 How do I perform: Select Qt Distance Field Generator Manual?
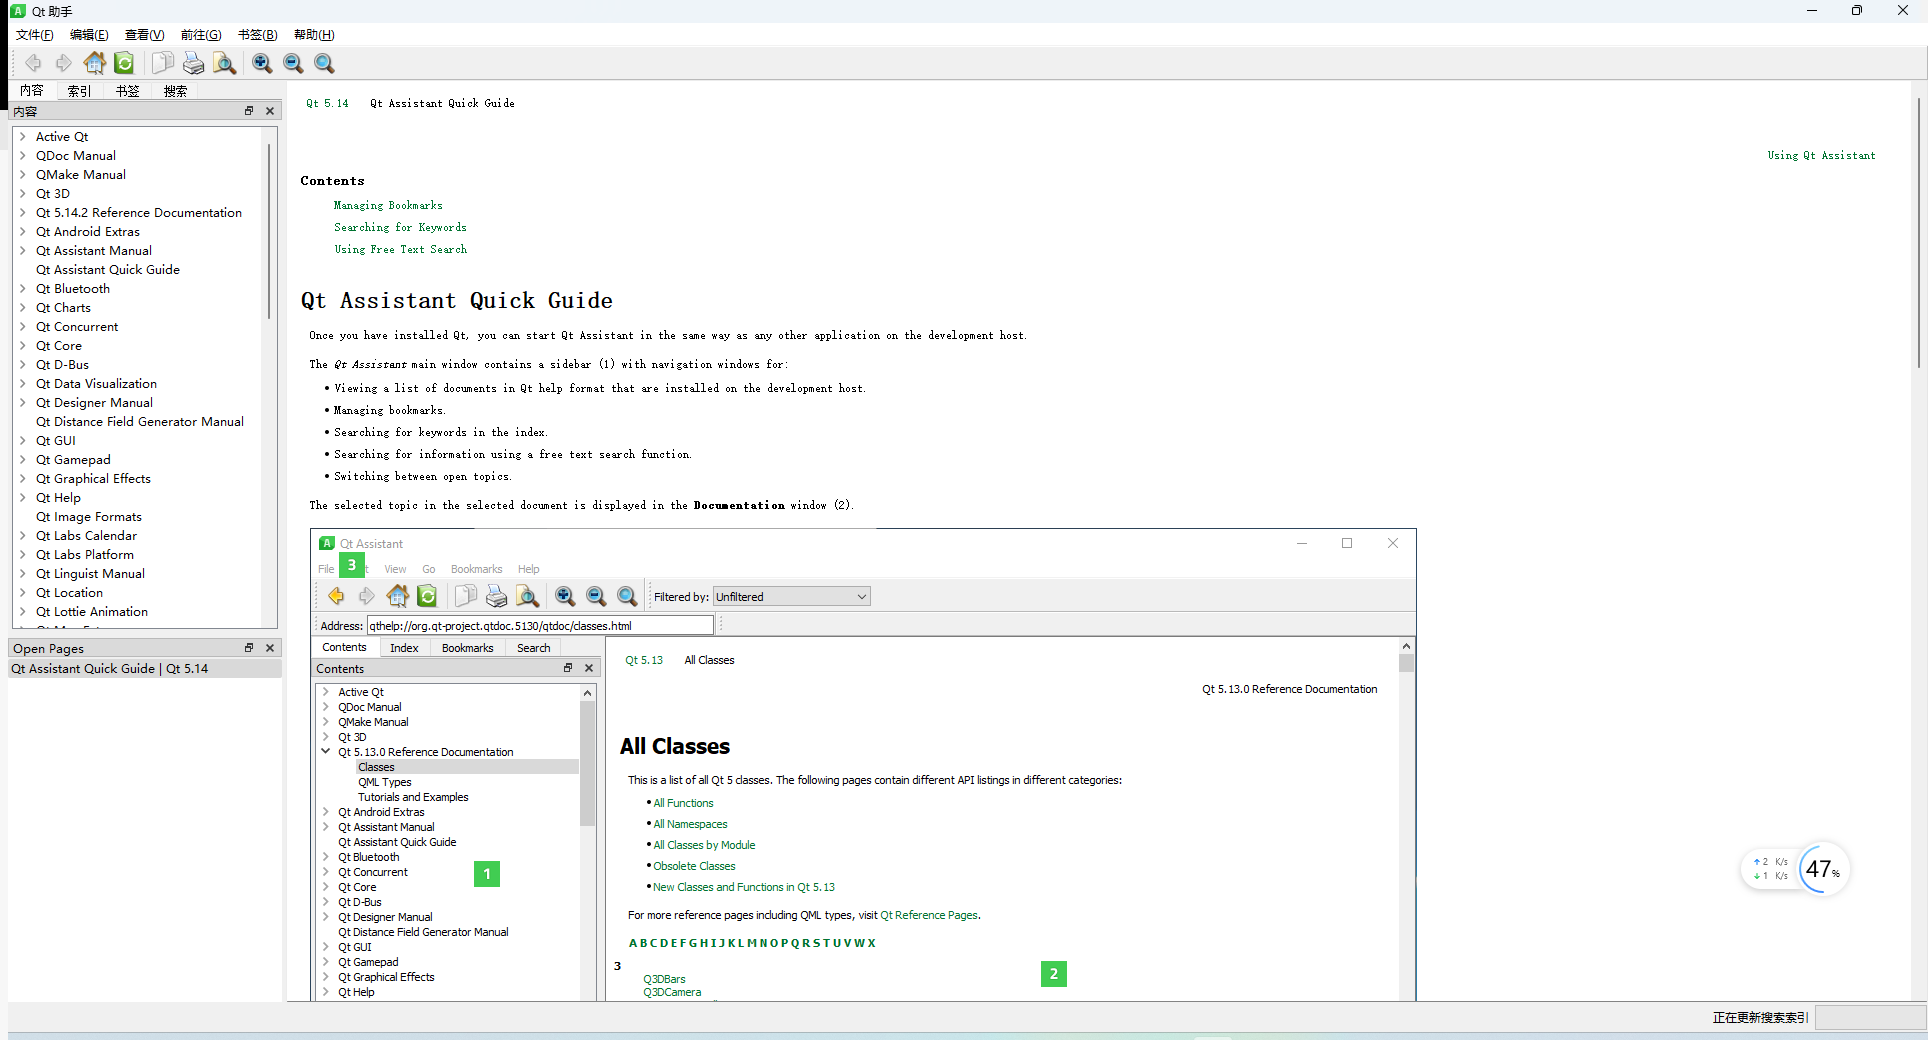click(140, 422)
